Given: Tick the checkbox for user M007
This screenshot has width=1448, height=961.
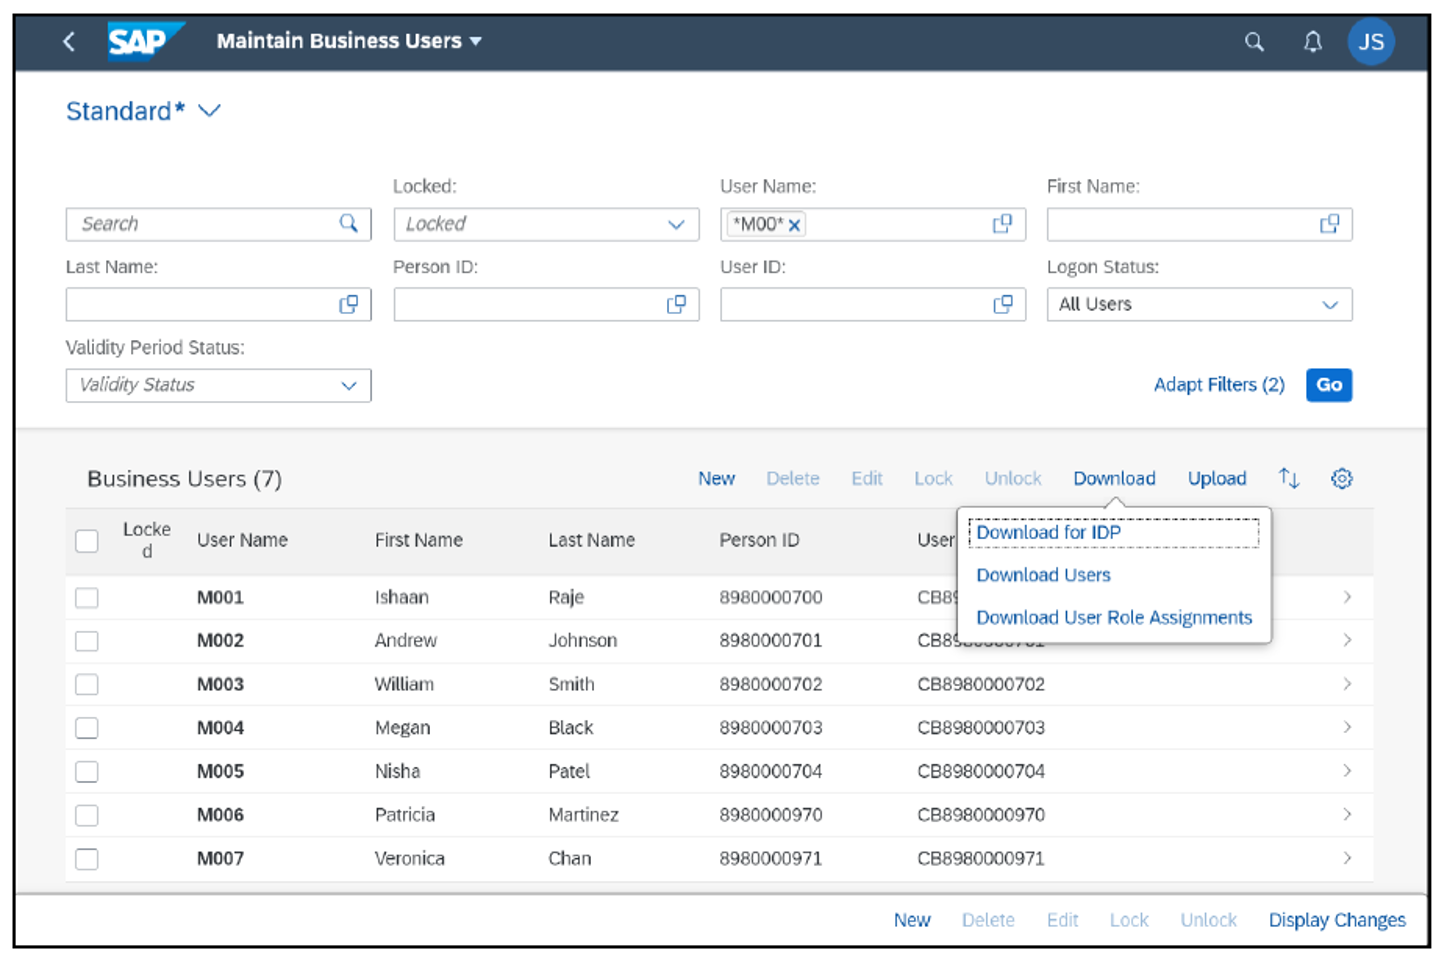Looking at the screenshot, I should (86, 858).
